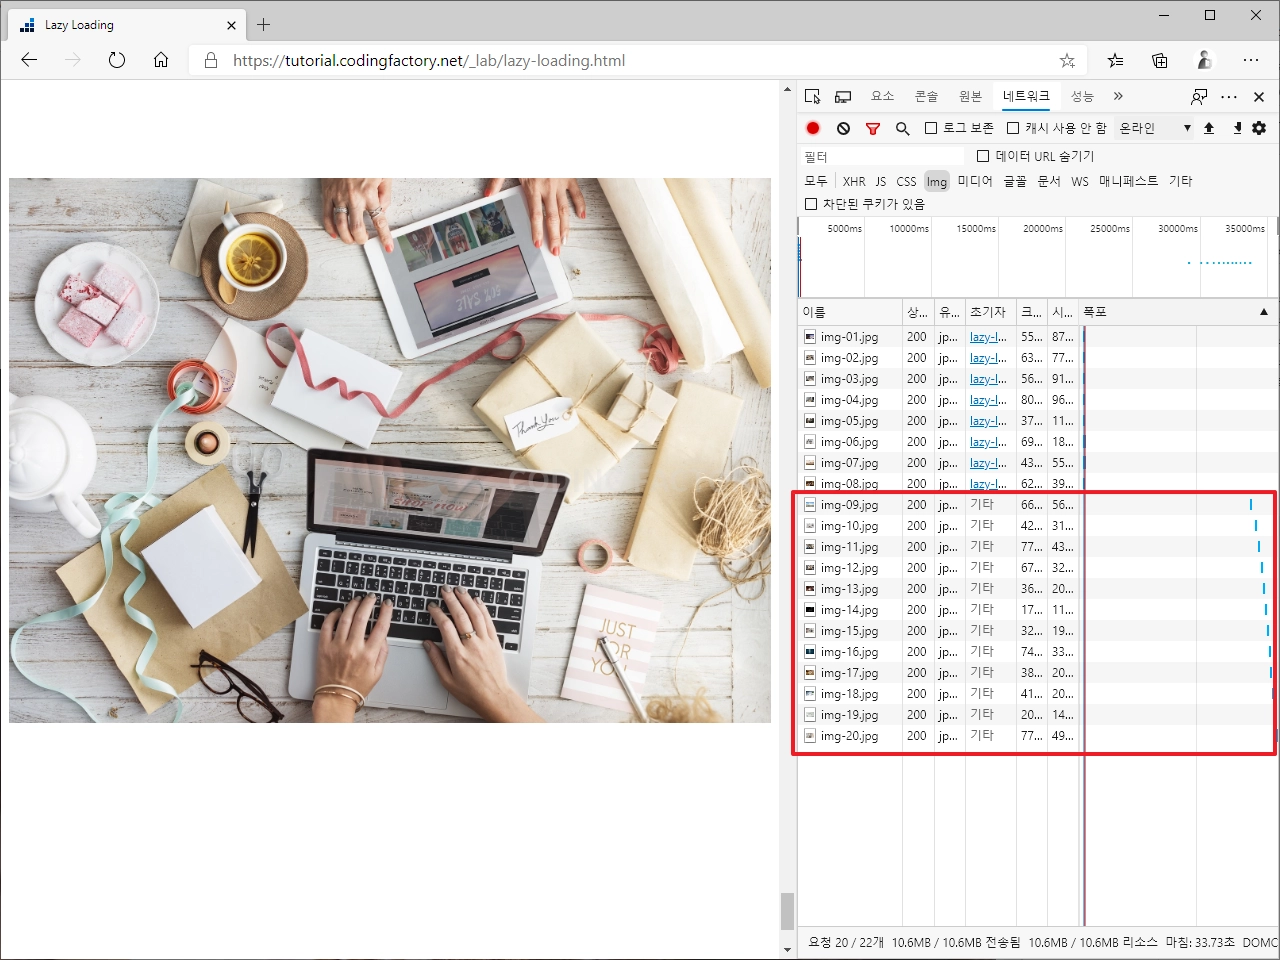This screenshot has height=960, width=1280.
Task: Switch to the 요소 tab
Action: click(x=882, y=96)
